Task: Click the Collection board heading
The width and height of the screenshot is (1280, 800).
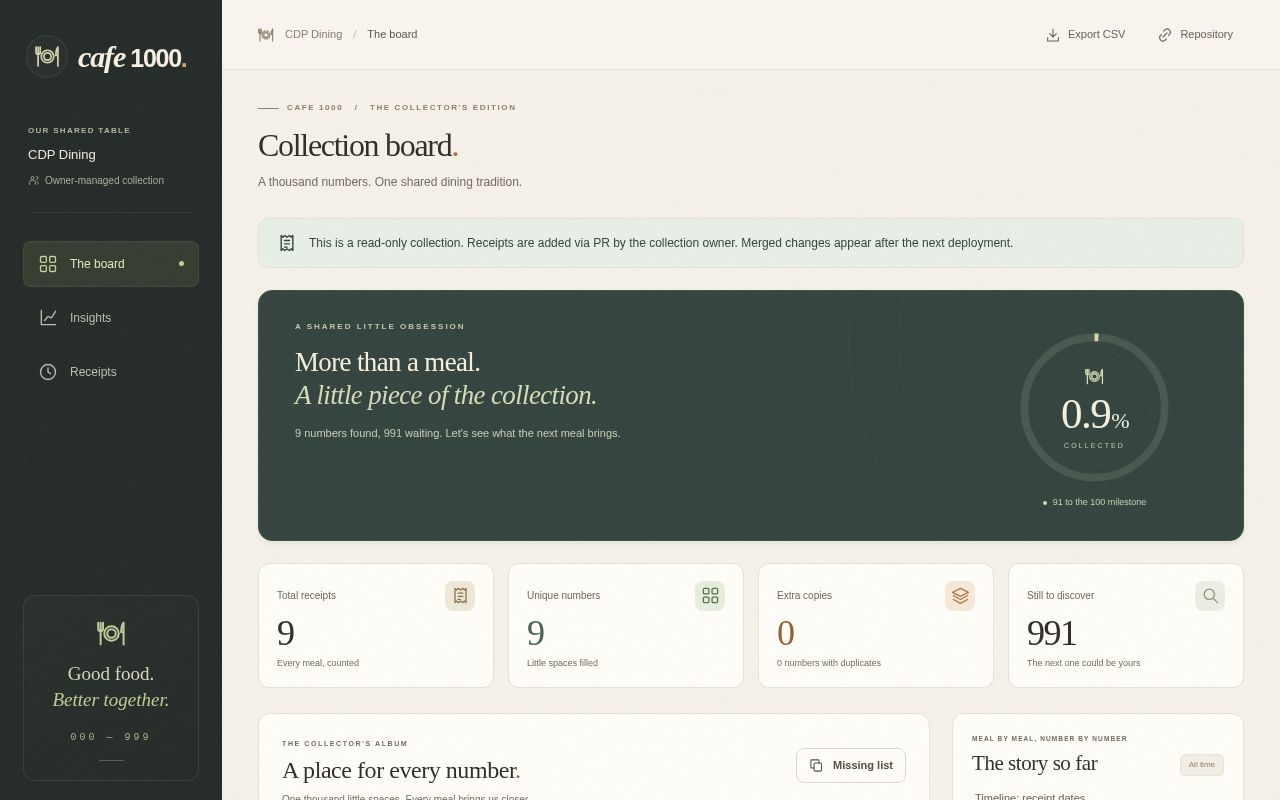Action: click(x=358, y=146)
